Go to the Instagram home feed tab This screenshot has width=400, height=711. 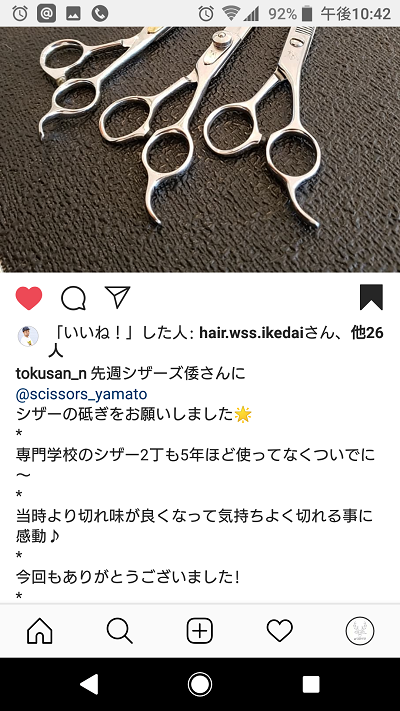[39, 631]
